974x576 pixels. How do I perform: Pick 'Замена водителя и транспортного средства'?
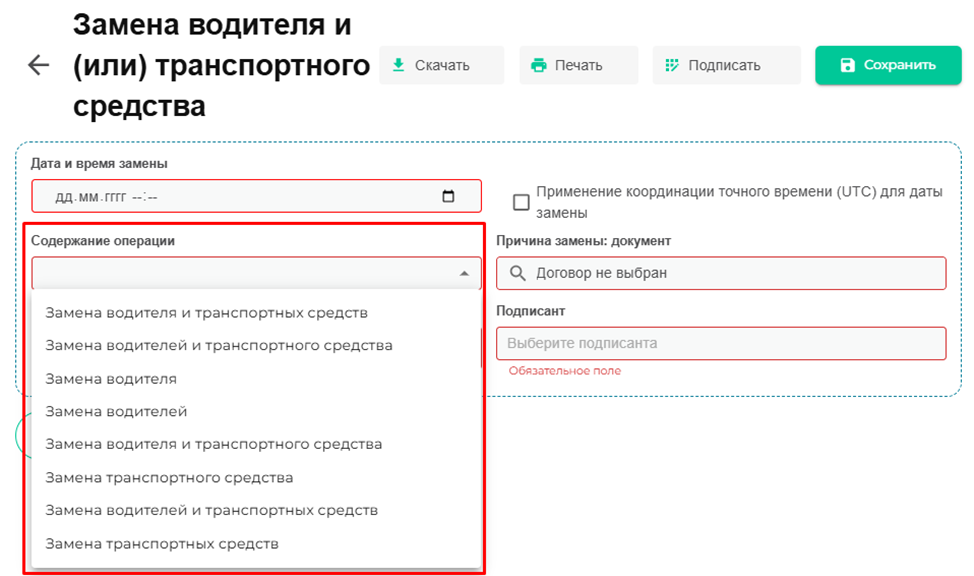(213, 444)
